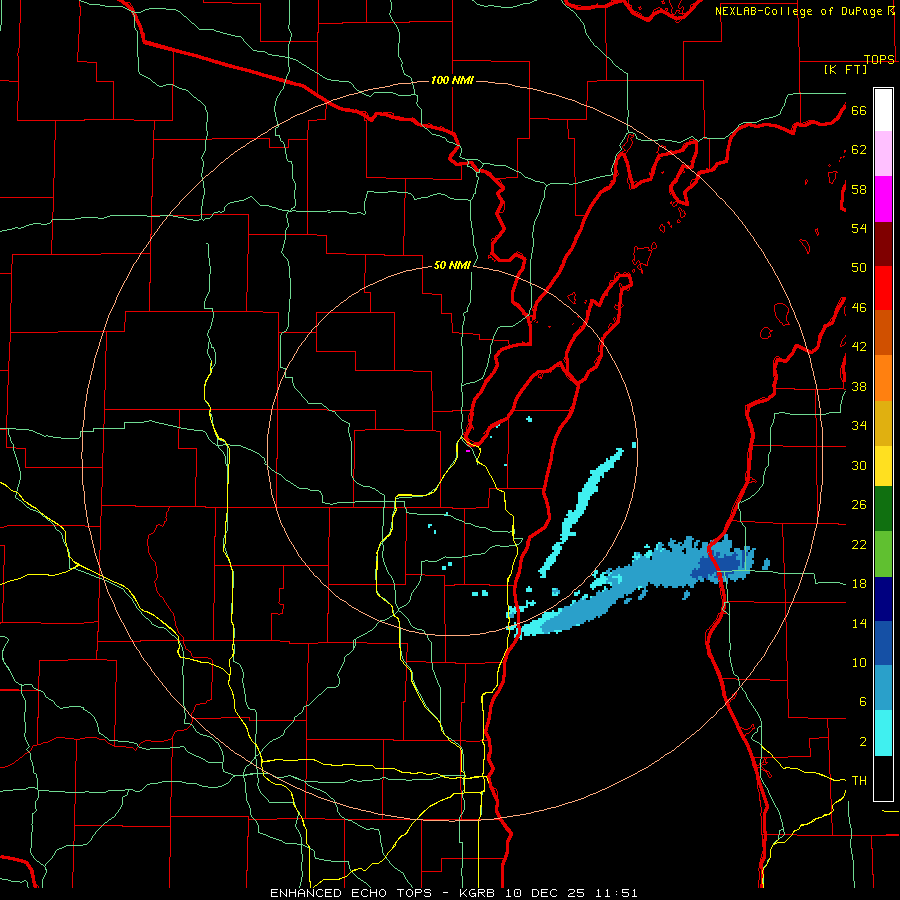The width and height of the screenshot is (900, 900).
Task: Click the gold legend swatch
Action: click(x=883, y=423)
